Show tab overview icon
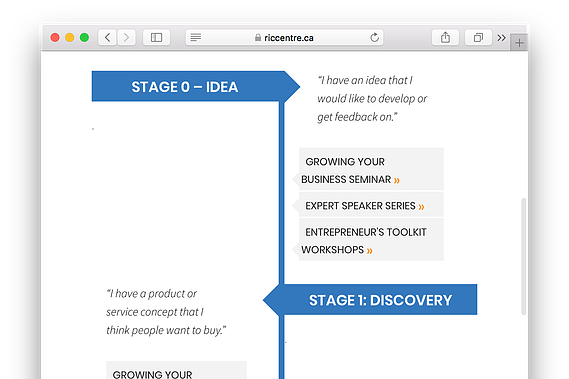Viewport: 569px width, 379px height. point(478,37)
